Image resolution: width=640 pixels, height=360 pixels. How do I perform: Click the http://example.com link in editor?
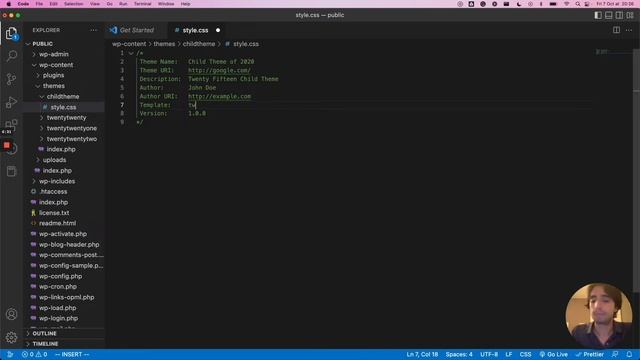pyautogui.click(x=219, y=97)
